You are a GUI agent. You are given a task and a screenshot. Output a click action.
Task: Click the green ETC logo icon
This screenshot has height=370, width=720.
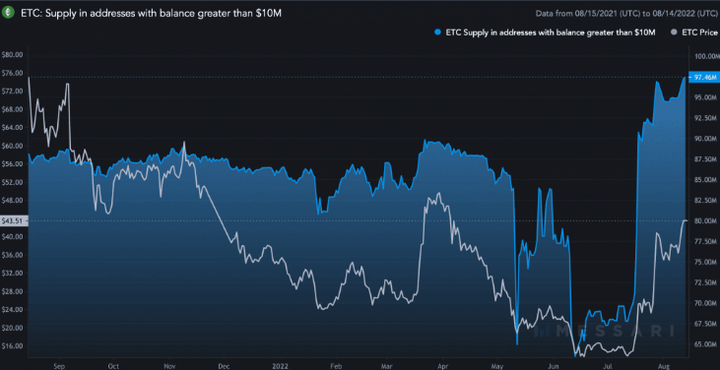pos(8,13)
